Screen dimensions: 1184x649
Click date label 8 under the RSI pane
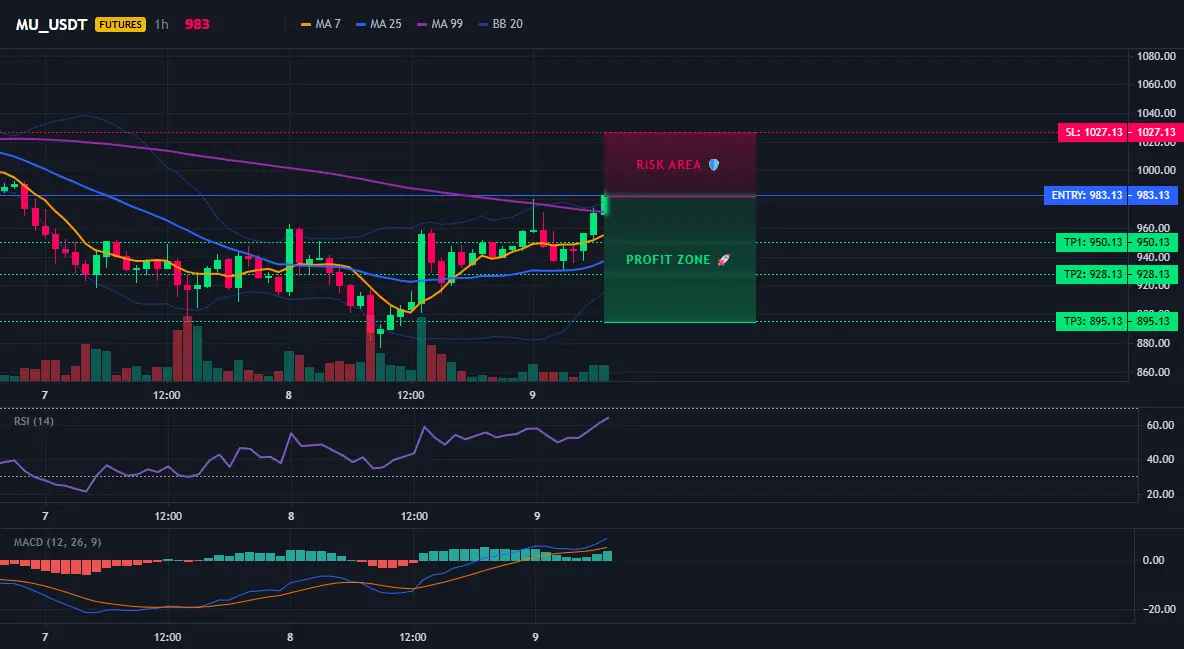click(x=291, y=516)
